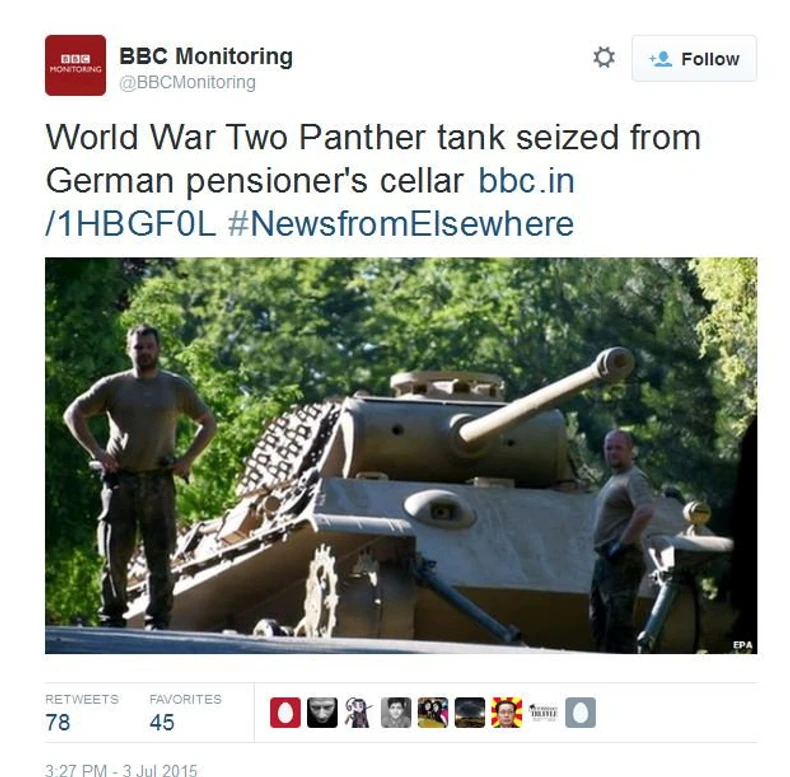Click the red and yellow sunburst avatar
The image size is (790, 777).
coord(507,713)
